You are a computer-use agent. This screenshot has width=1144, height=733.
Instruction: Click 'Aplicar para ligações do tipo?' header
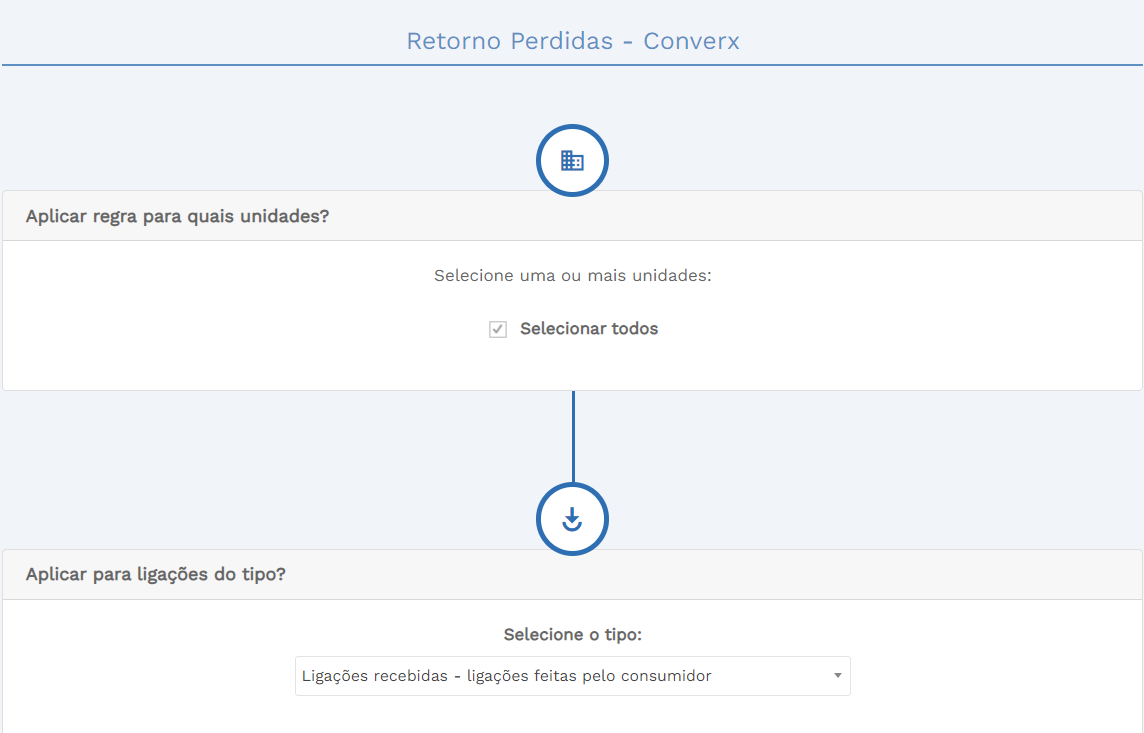coord(155,575)
